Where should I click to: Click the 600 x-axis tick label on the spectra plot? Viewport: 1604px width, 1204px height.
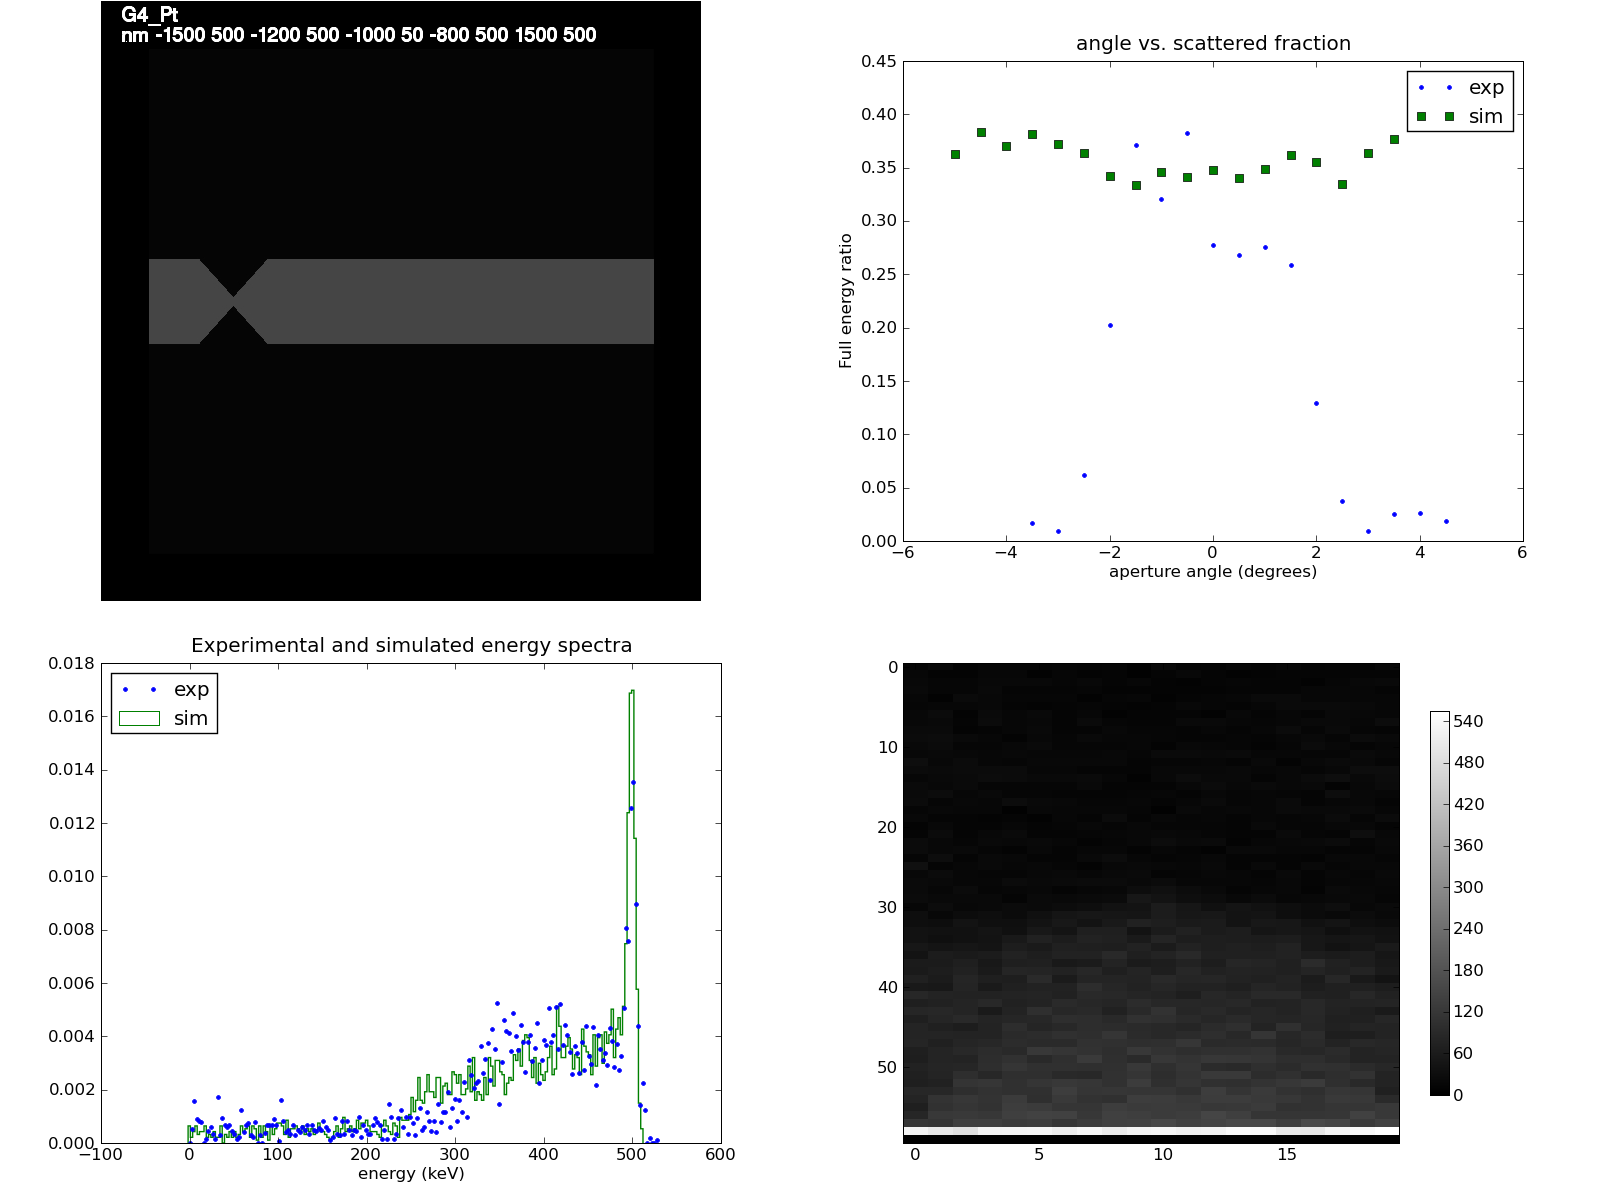click(x=720, y=1154)
